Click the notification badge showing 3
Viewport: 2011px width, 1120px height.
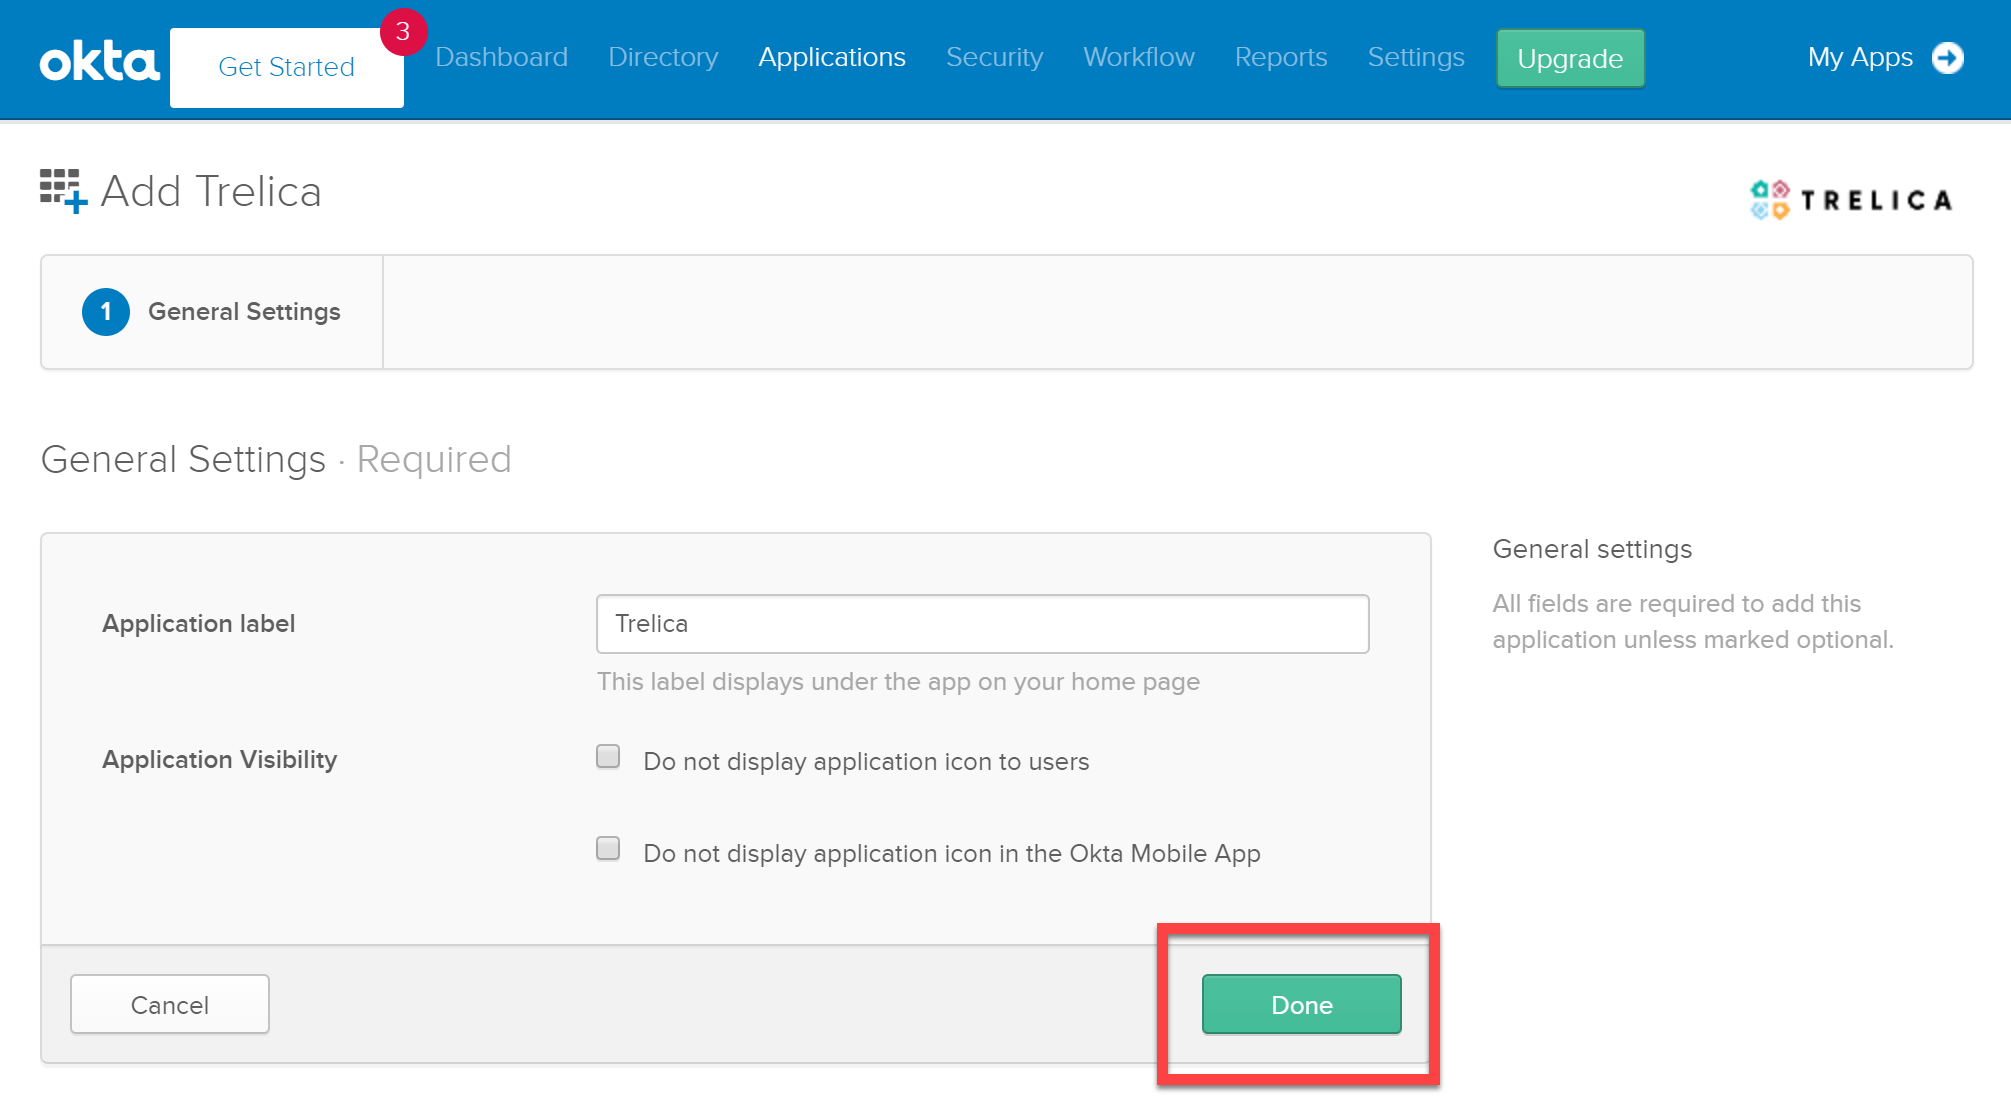(x=403, y=32)
